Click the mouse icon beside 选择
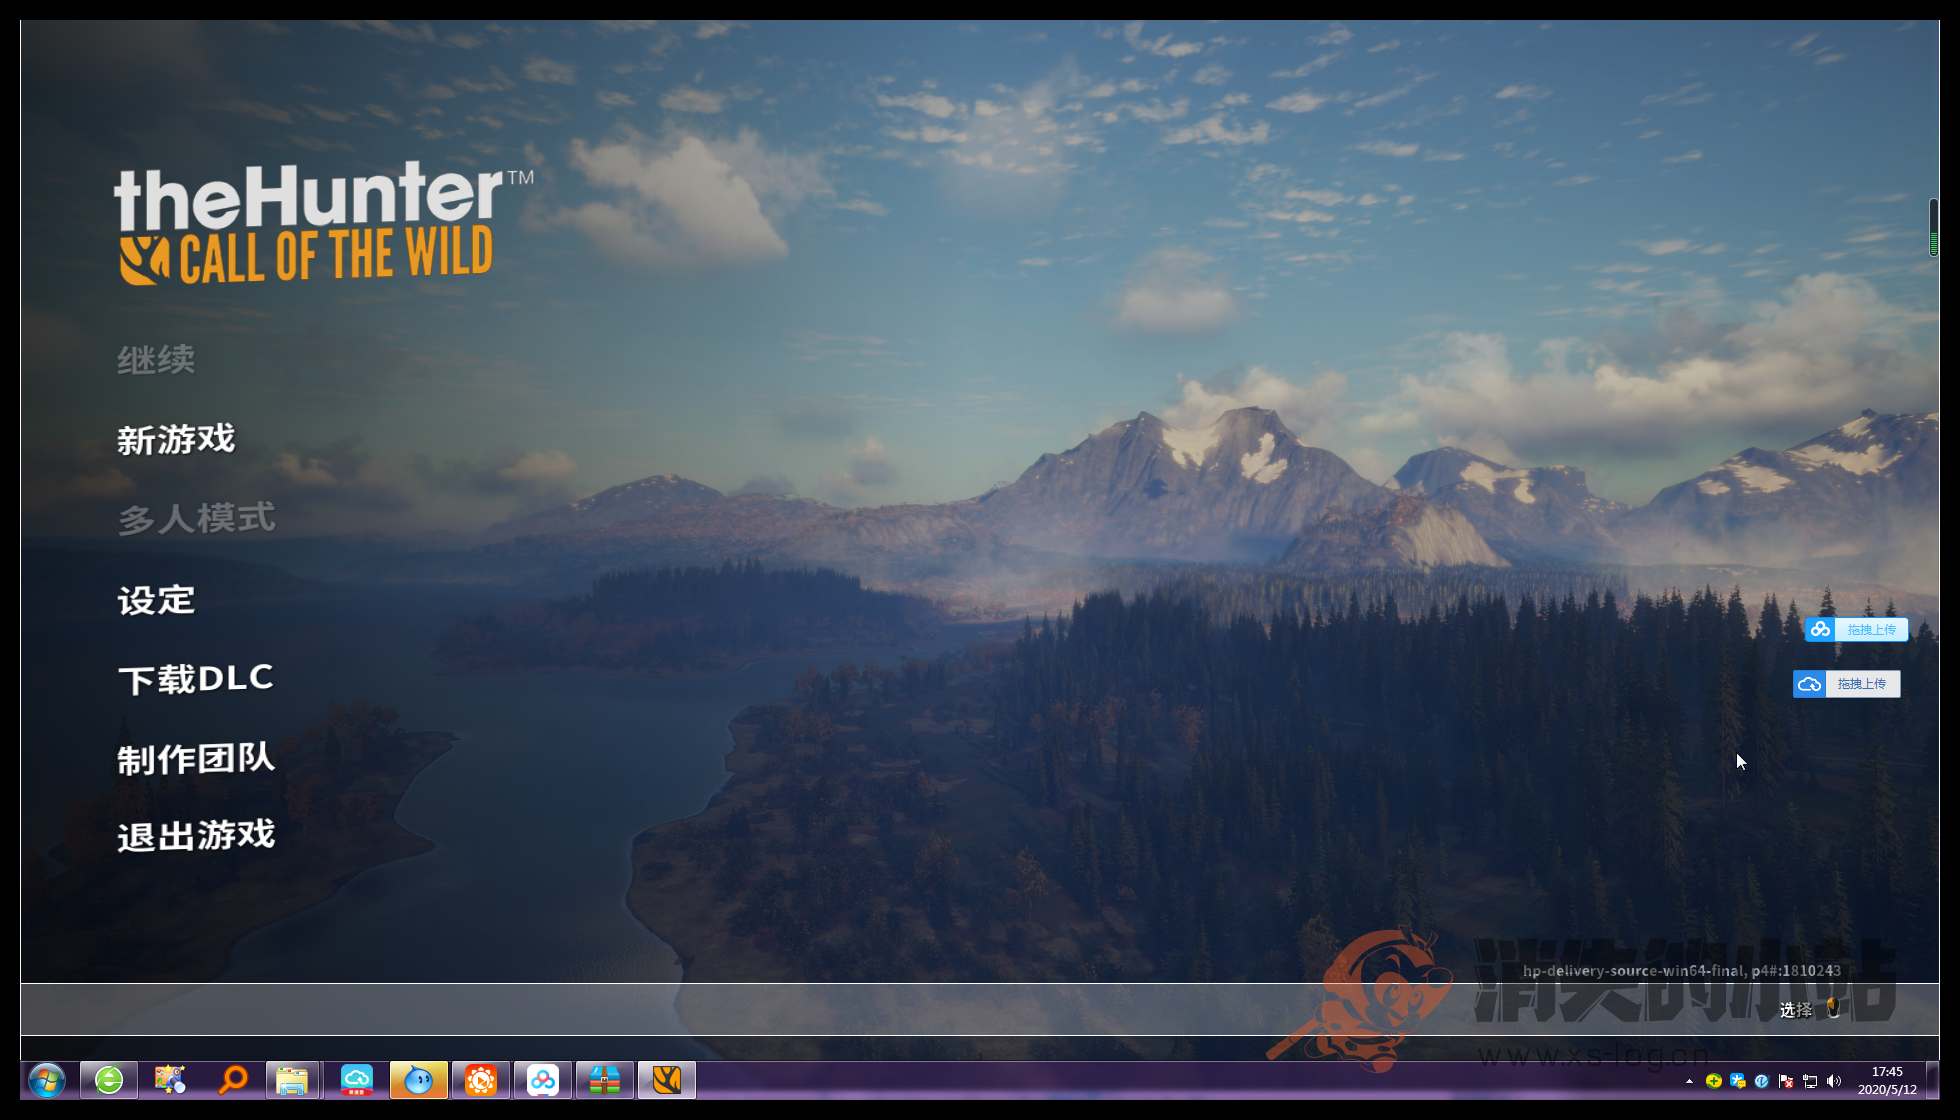1960x1120 pixels. point(1833,1008)
